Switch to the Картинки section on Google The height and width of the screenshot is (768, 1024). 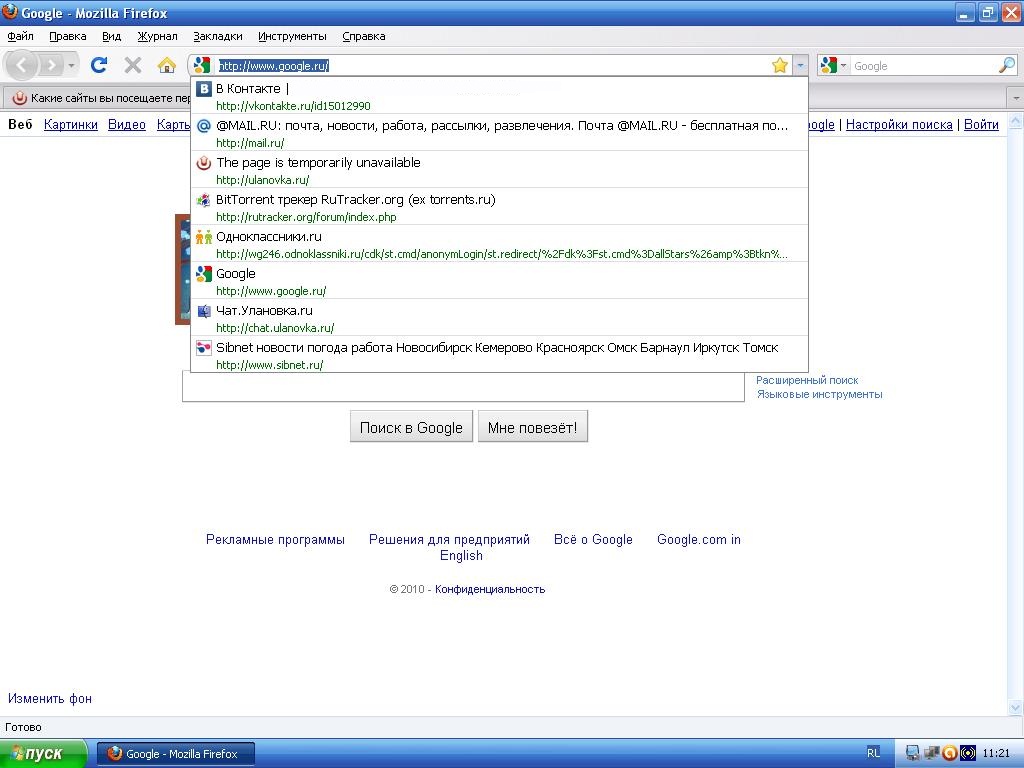coord(70,124)
